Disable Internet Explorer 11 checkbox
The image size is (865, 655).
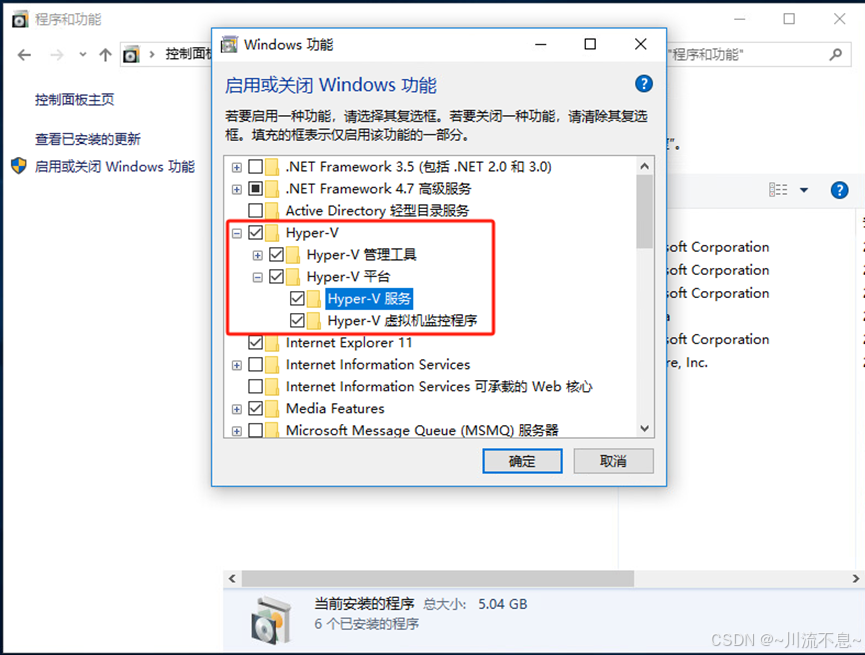pyautogui.click(x=255, y=343)
